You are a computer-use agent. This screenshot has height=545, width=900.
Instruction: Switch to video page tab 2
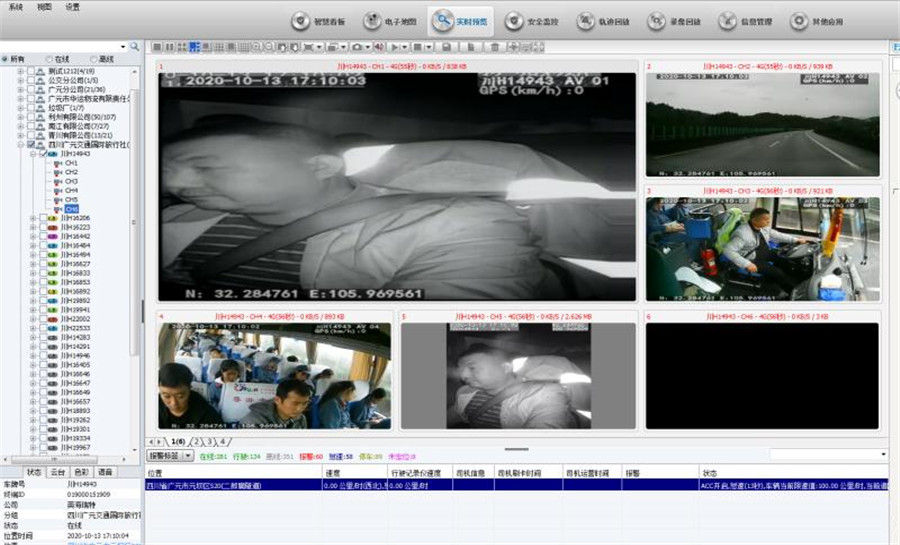coord(196,441)
